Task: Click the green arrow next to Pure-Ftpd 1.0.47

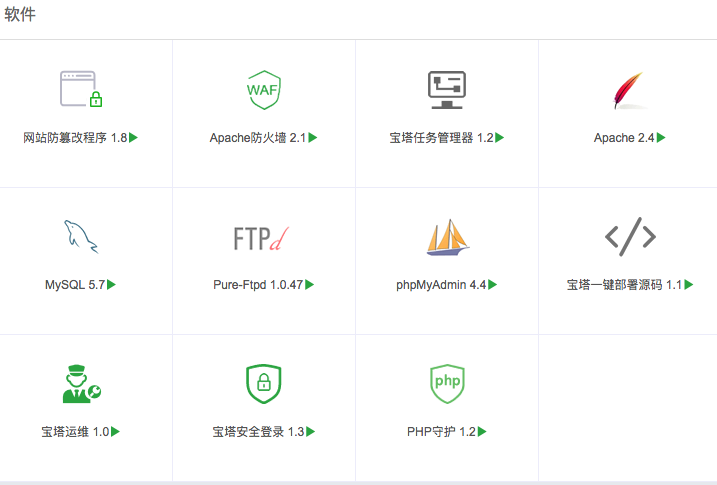Action: pyautogui.click(x=310, y=285)
